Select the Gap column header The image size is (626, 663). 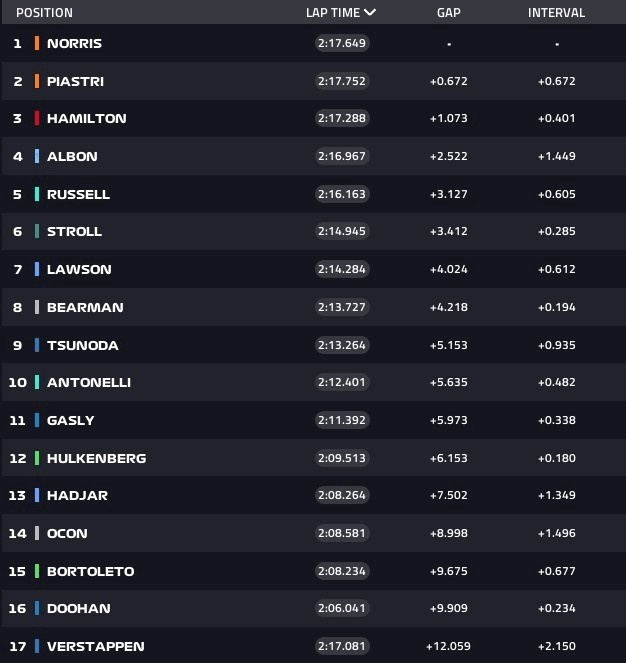(449, 13)
